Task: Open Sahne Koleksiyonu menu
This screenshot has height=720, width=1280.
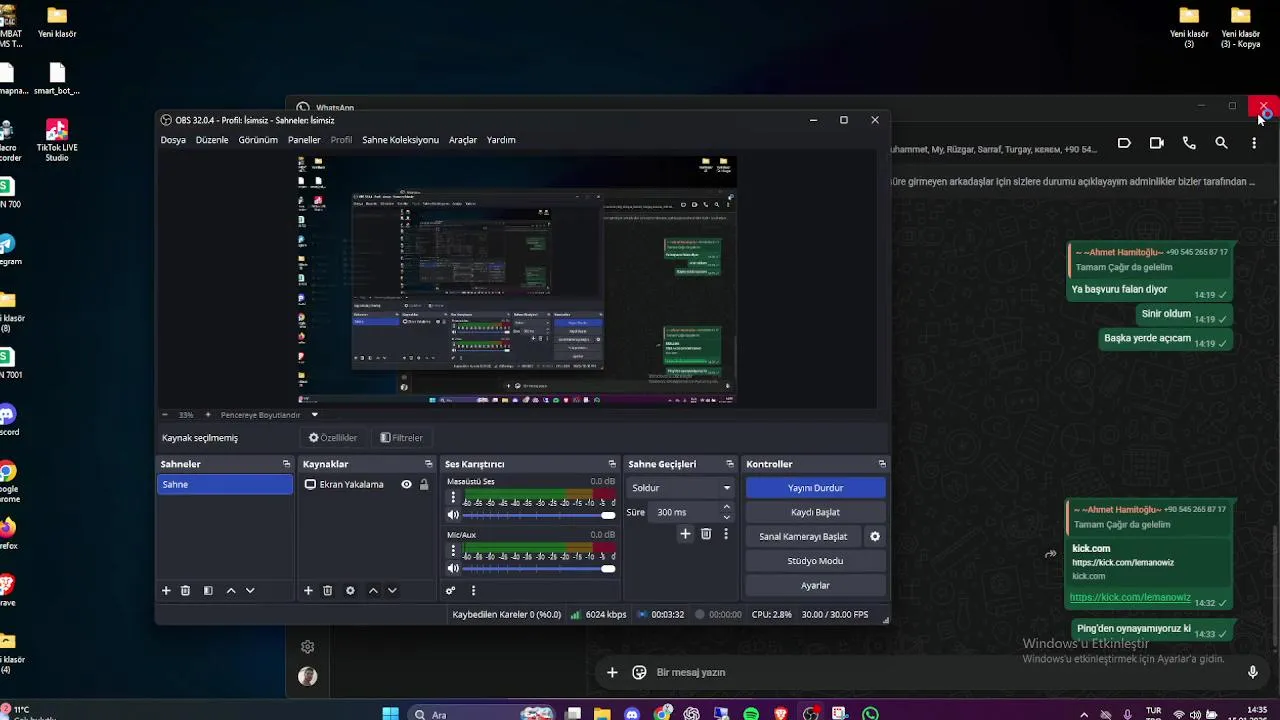Action: coord(400,140)
